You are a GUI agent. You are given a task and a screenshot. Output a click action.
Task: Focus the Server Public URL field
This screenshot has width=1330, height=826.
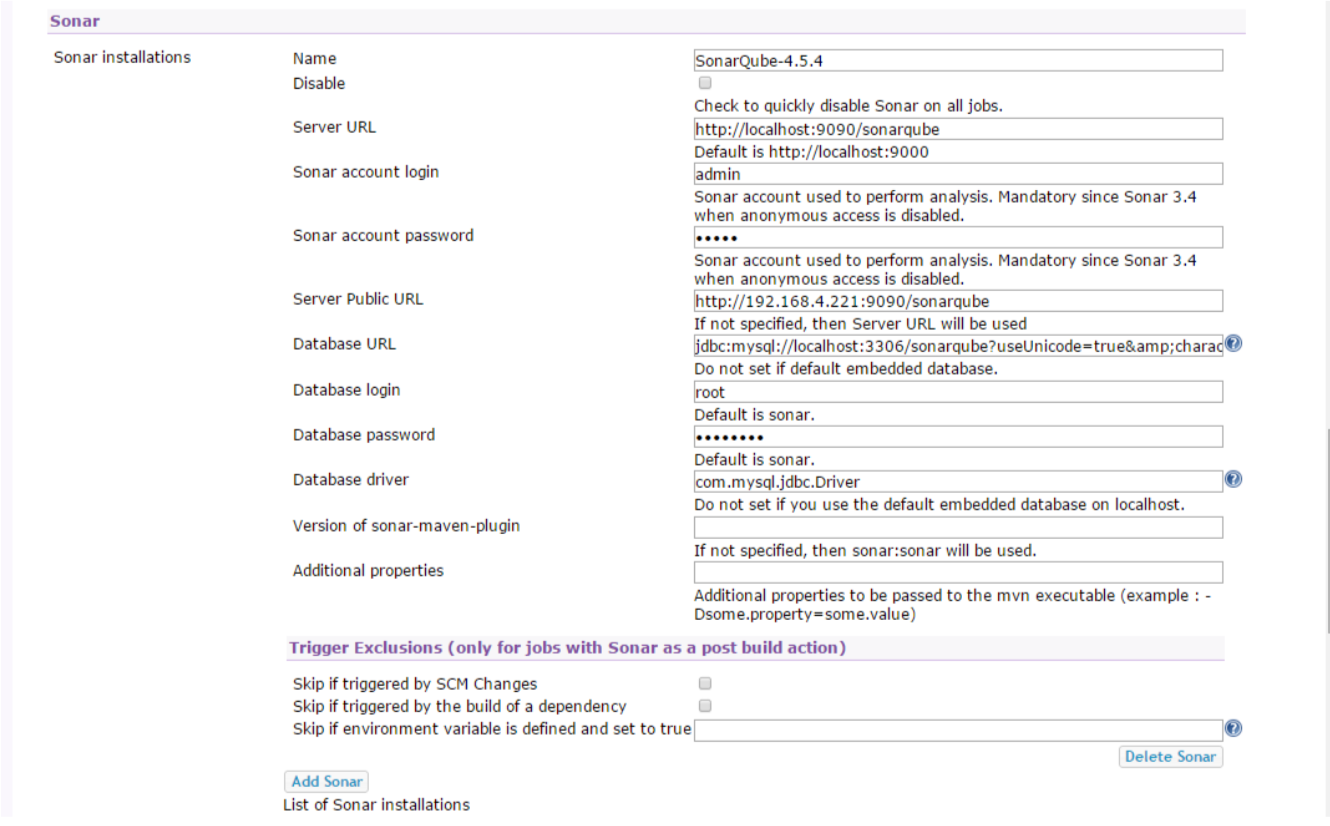pos(958,301)
